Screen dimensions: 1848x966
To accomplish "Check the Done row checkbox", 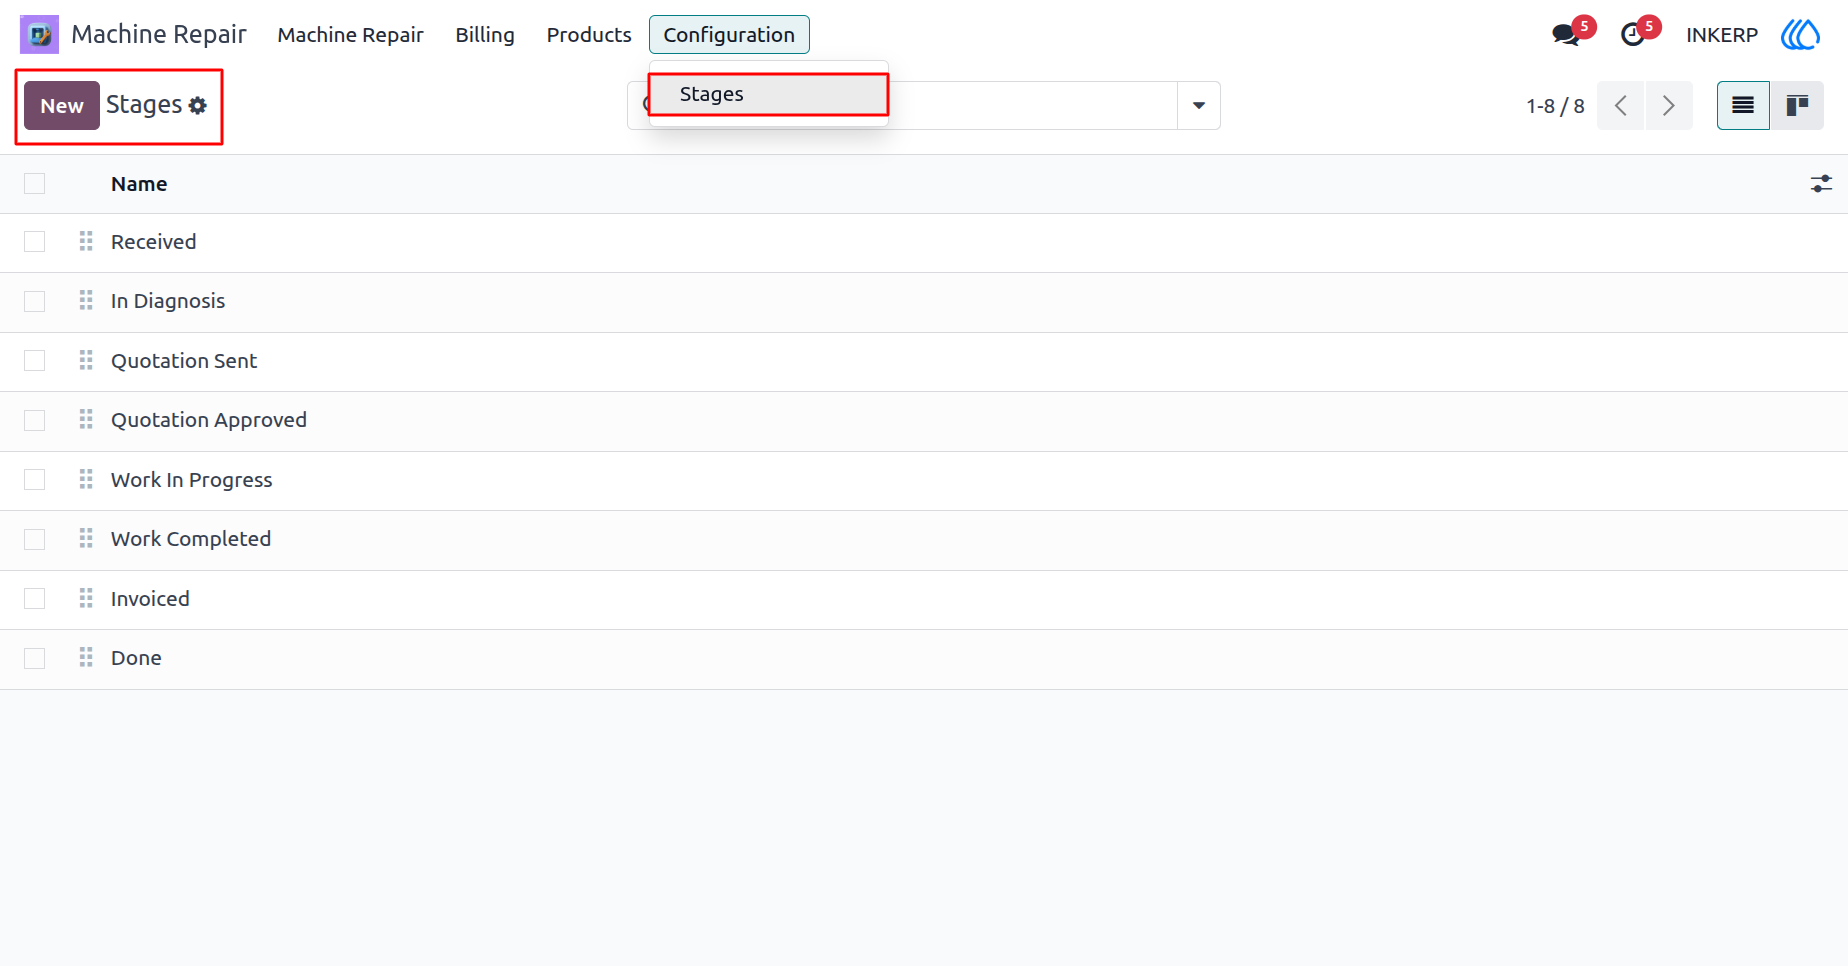I will 35,658.
